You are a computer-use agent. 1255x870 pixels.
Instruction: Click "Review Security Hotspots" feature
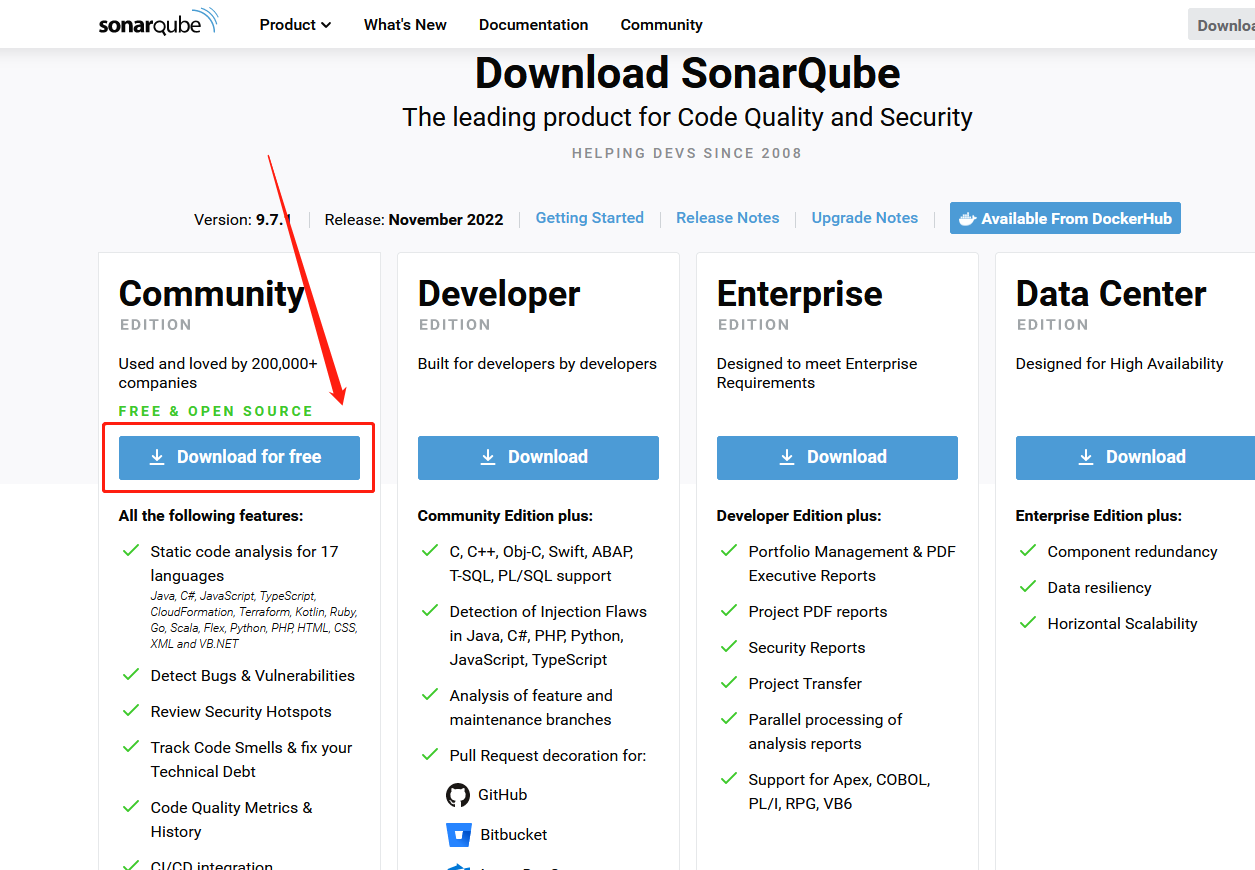[x=241, y=712]
